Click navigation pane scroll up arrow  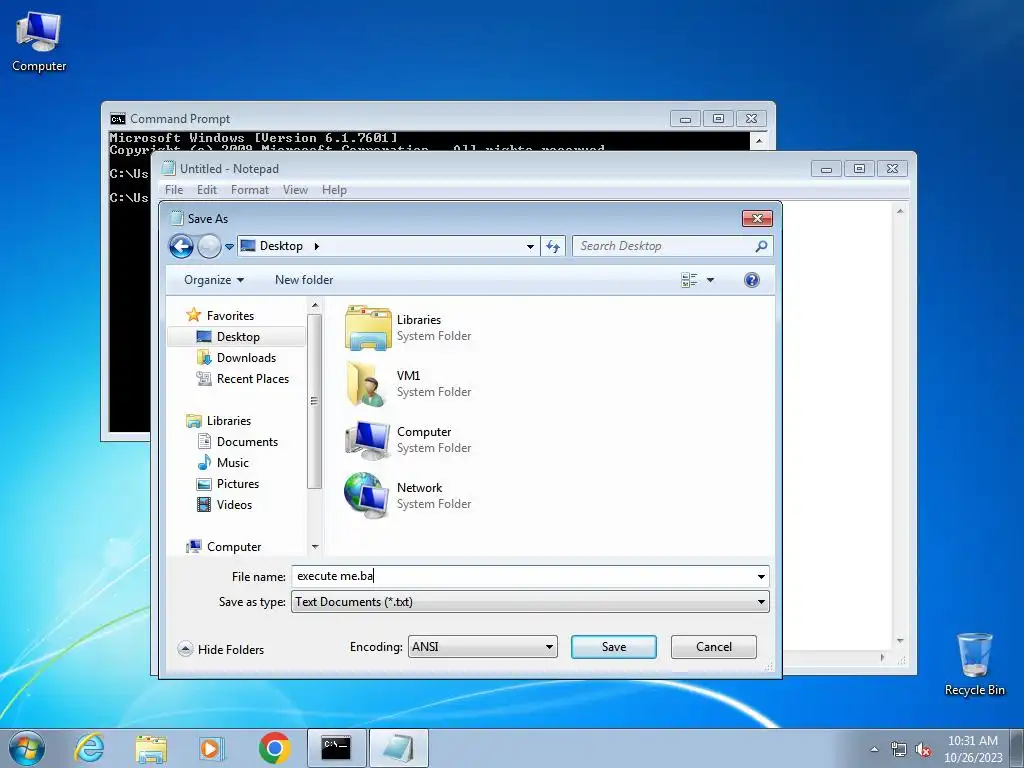(315, 305)
